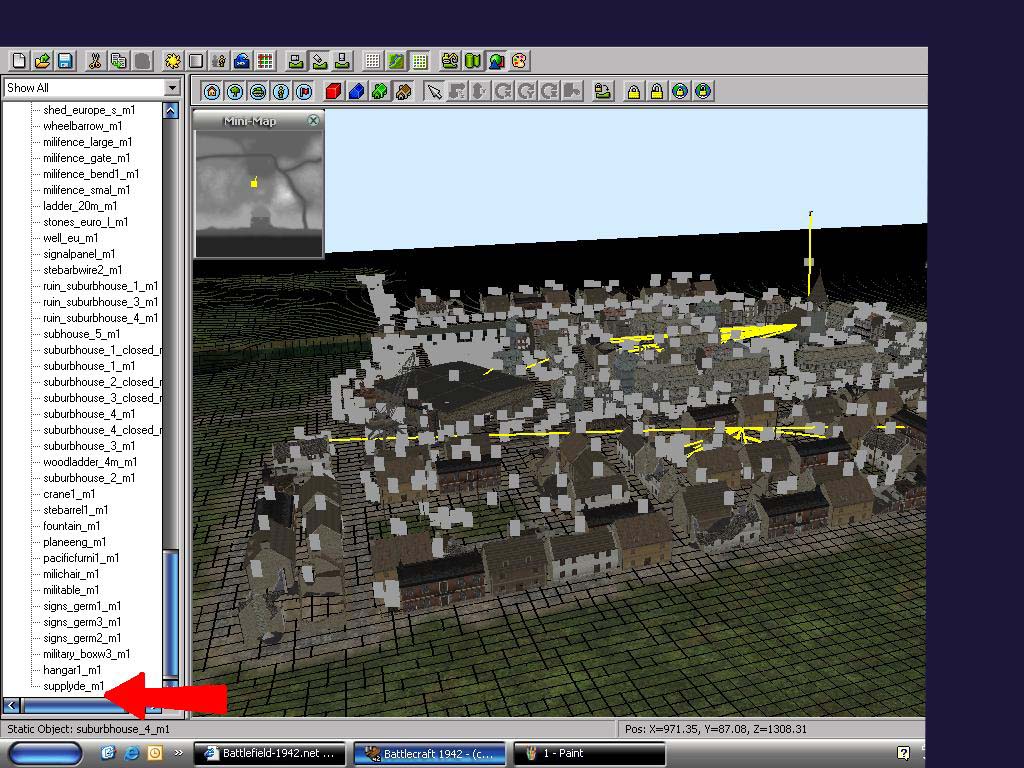
Task: Select hangar1_m1 in the list
Action: point(72,670)
